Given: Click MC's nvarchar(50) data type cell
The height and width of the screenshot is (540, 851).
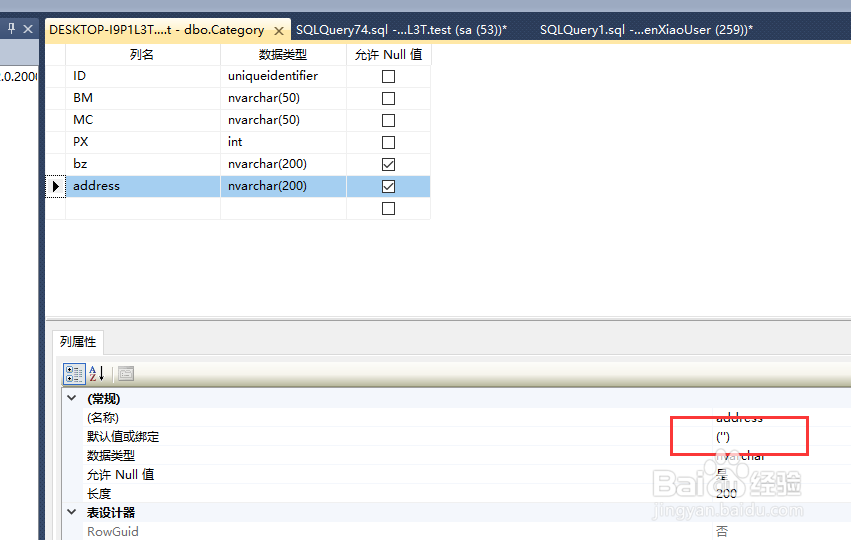Looking at the screenshot, I should (x=283, y=120).
